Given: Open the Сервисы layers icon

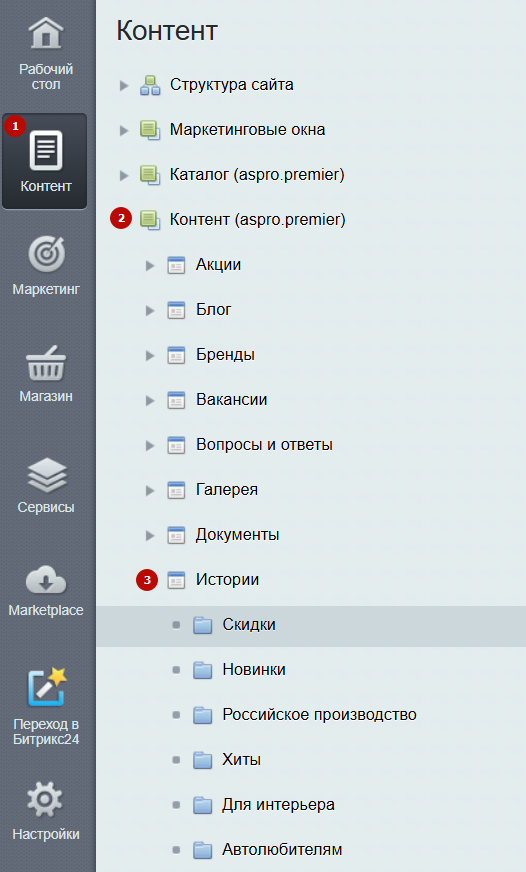Looking at the screenshot, I should coord(47,476).
